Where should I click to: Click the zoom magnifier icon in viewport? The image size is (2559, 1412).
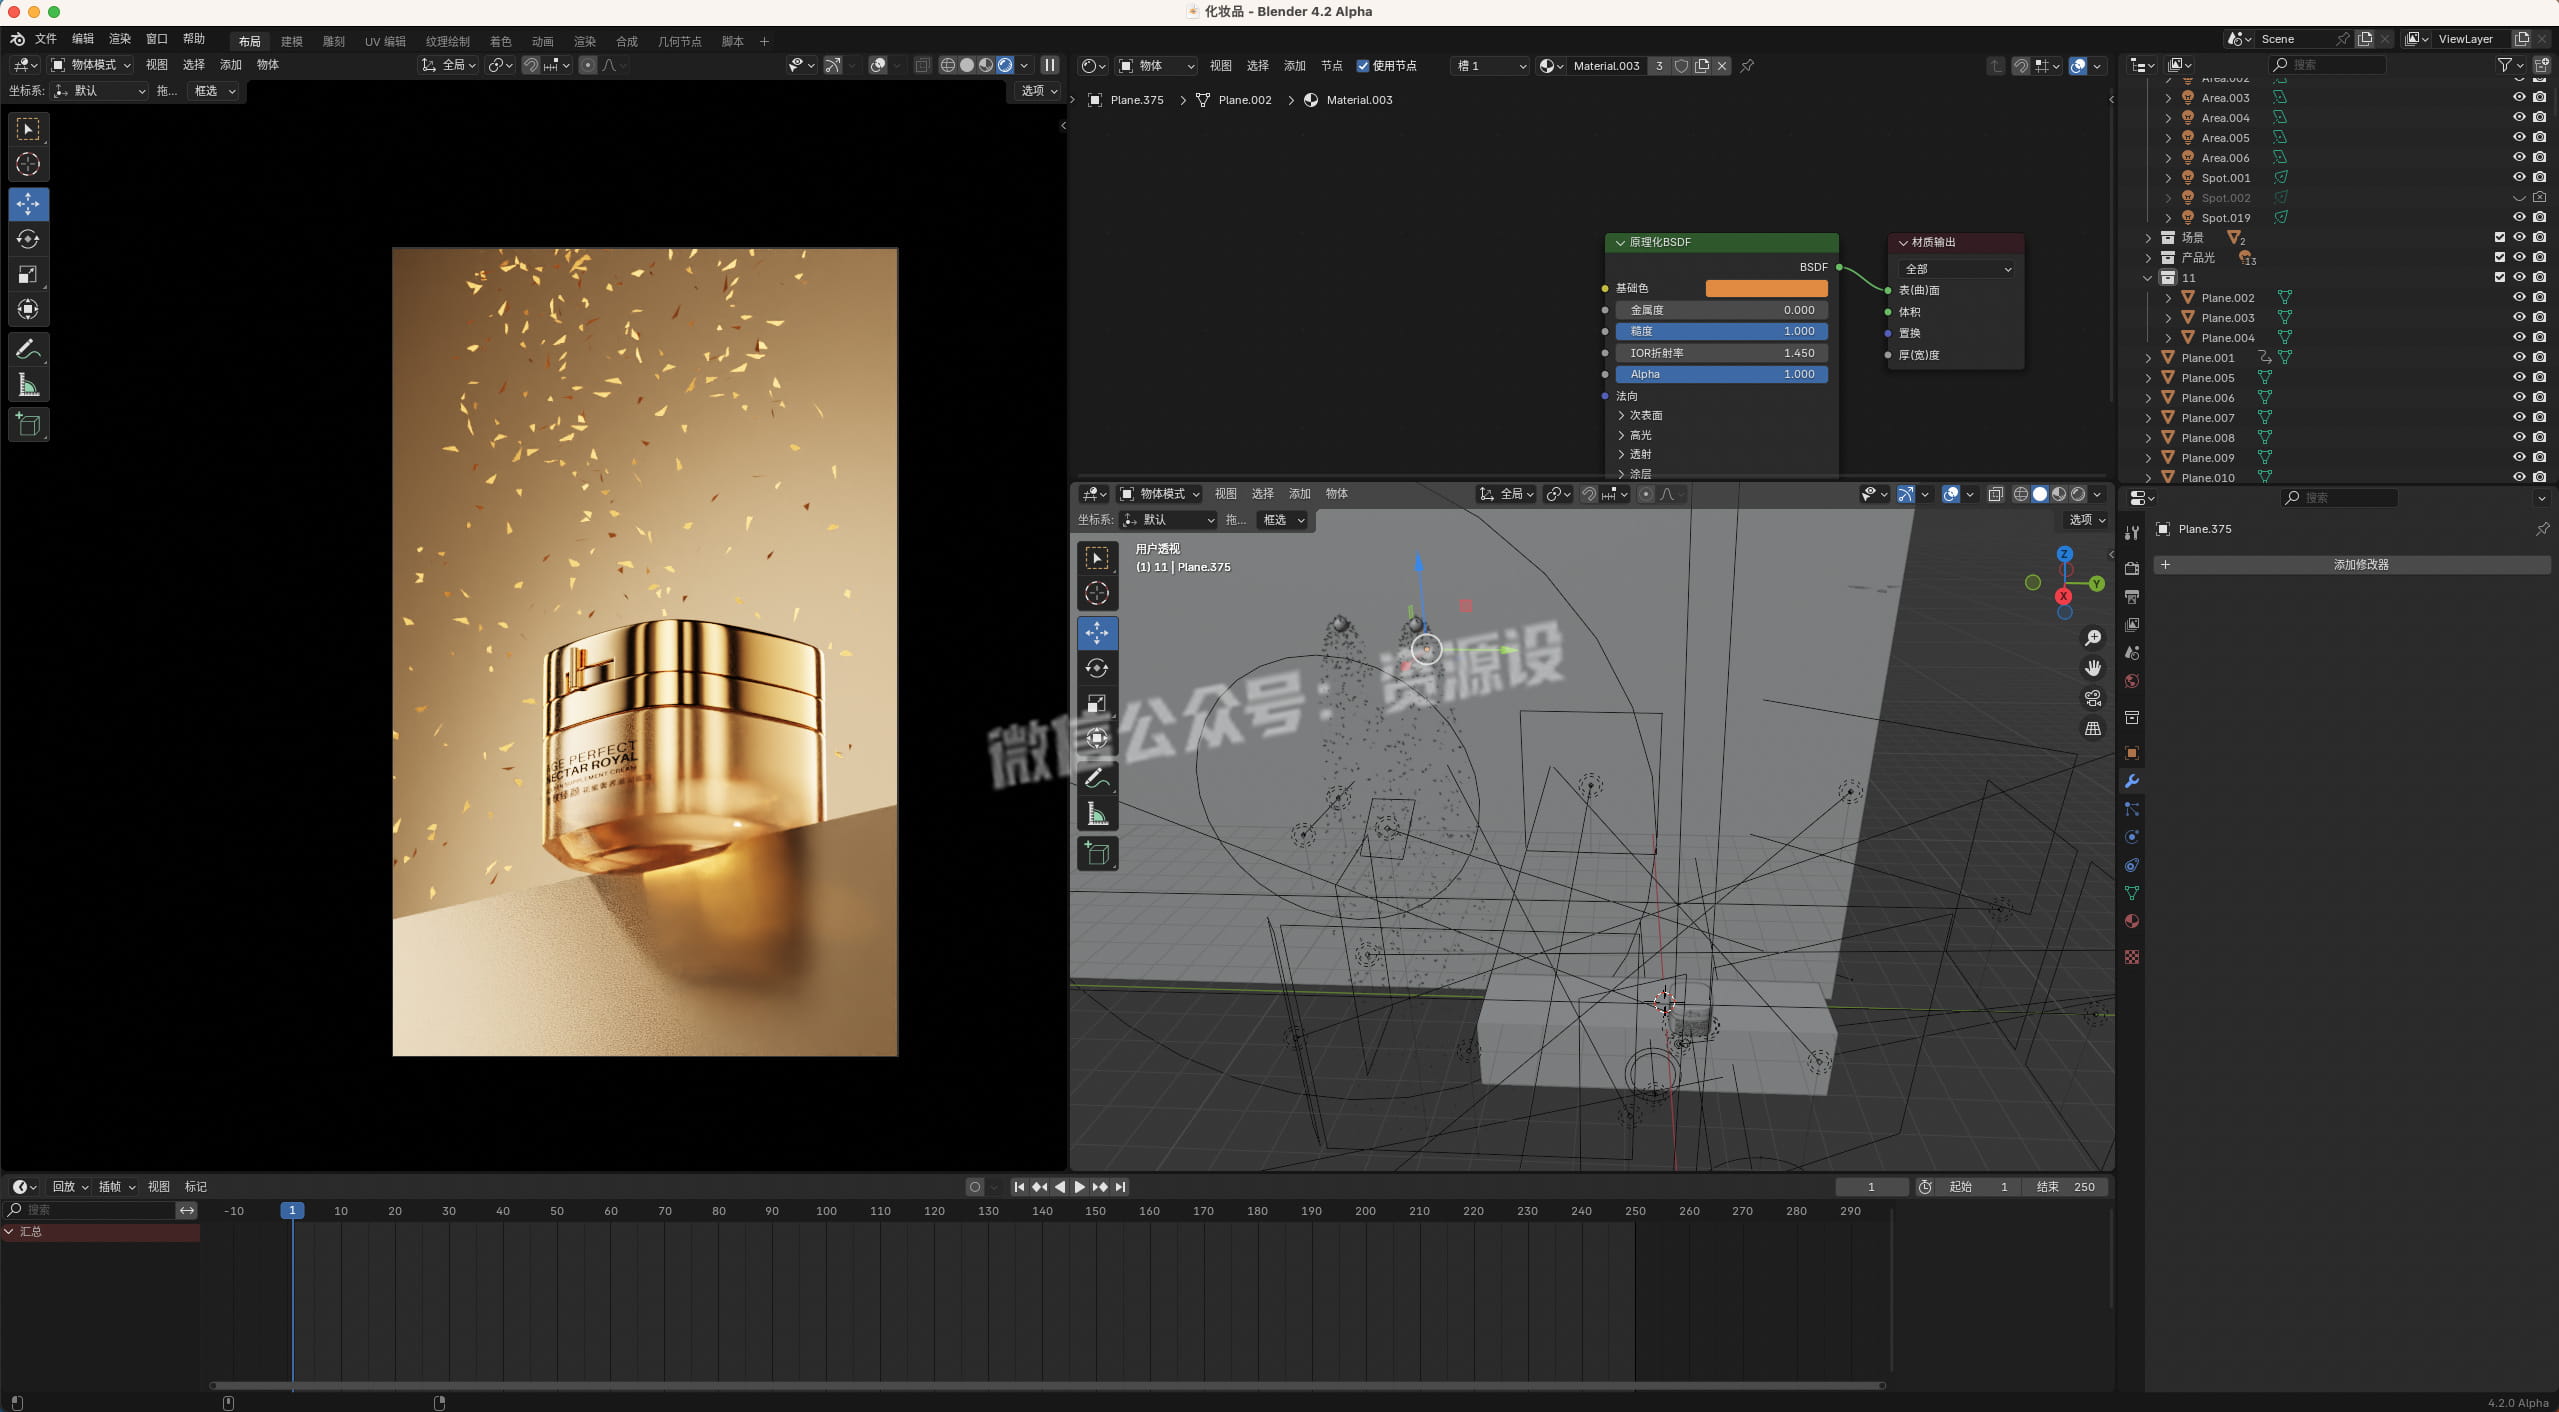[2092, 638]
